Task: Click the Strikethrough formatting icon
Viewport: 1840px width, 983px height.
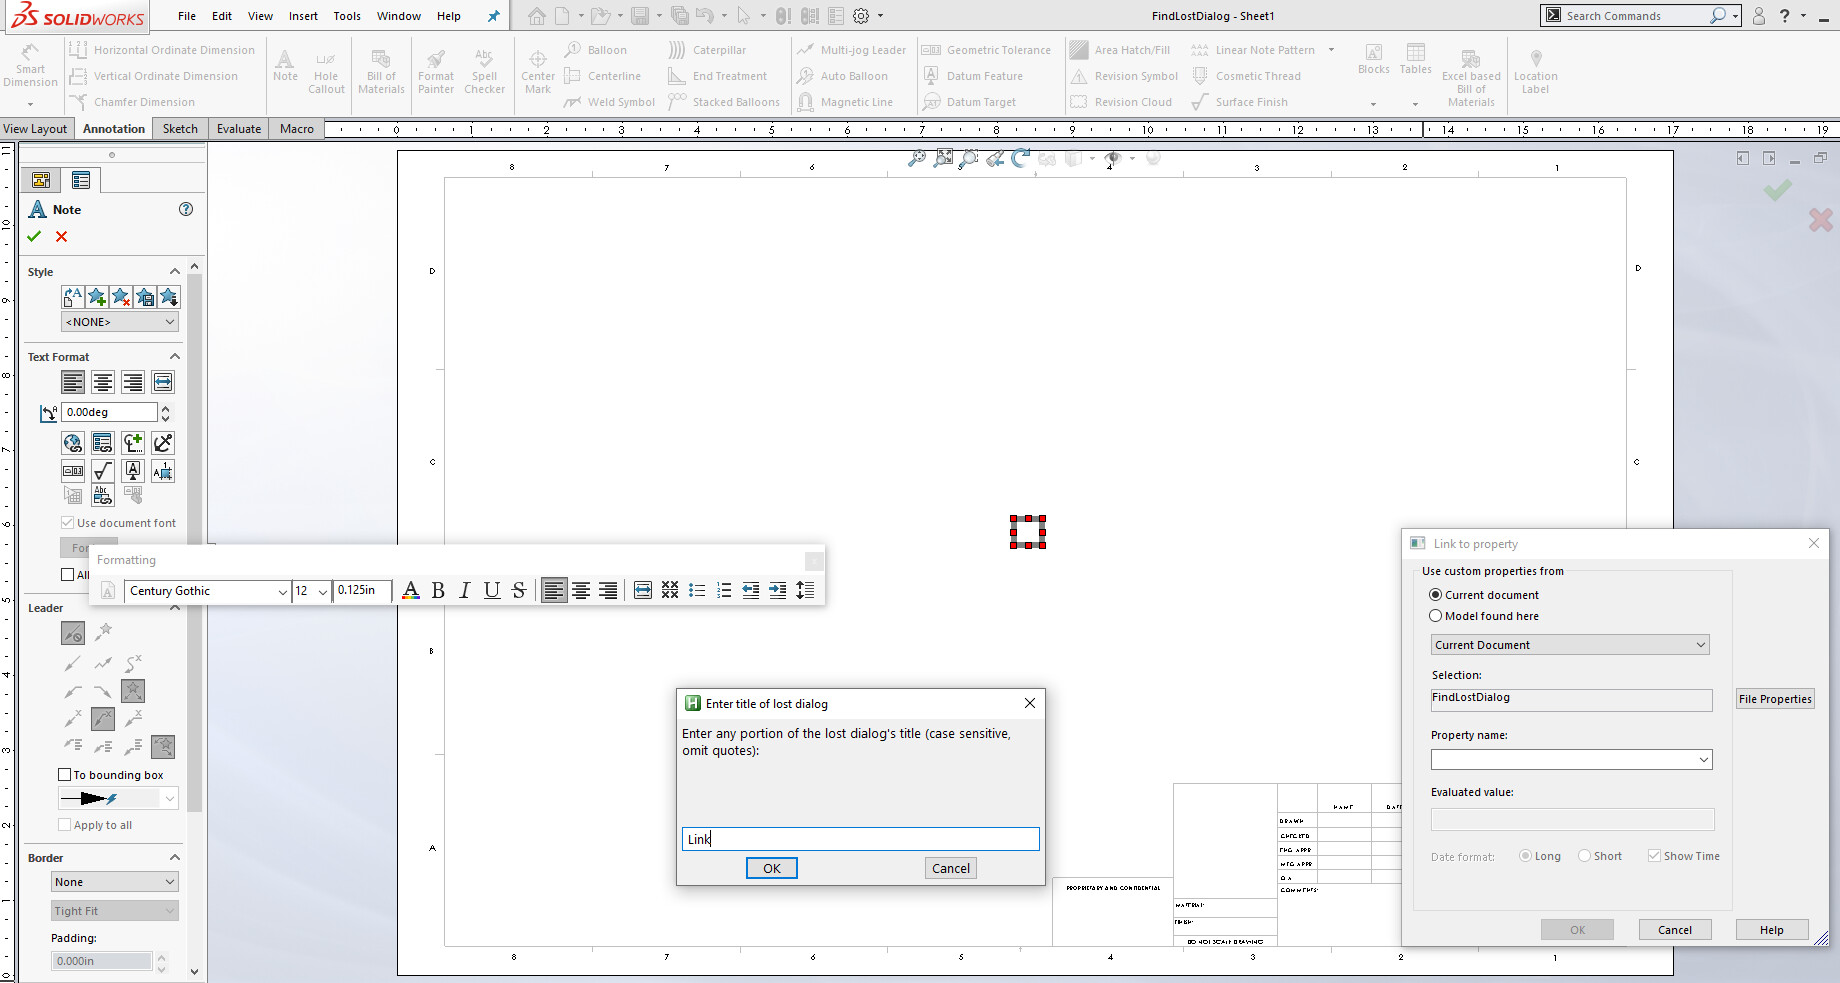Action: point(518,591)
